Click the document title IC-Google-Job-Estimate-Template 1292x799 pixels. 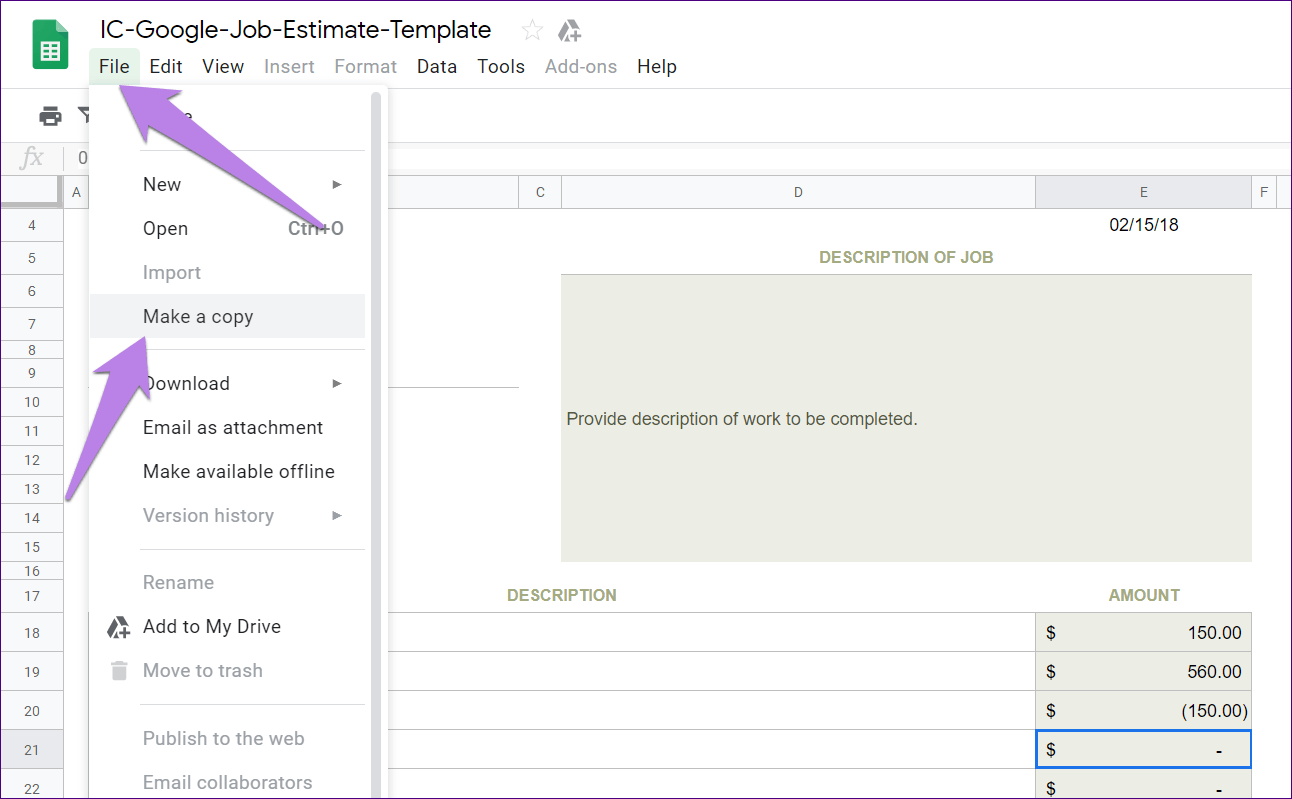tap(295, 30)
